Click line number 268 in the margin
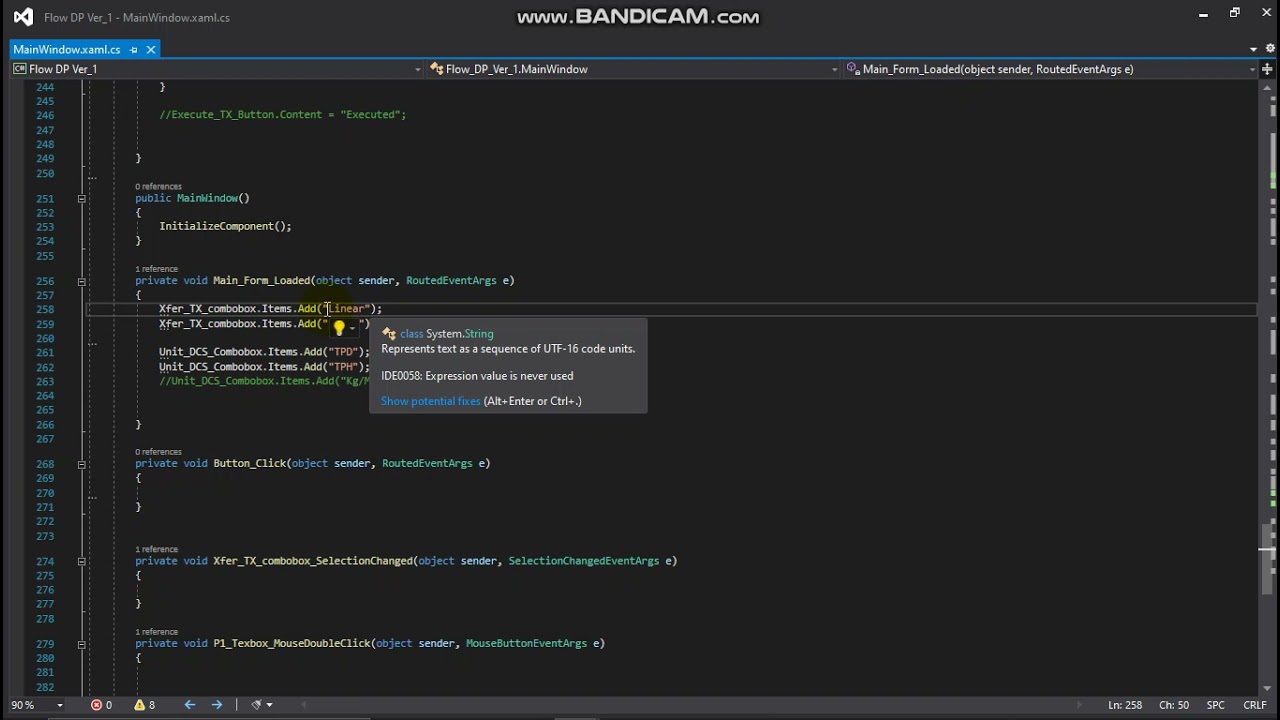 tap(45, 464)
